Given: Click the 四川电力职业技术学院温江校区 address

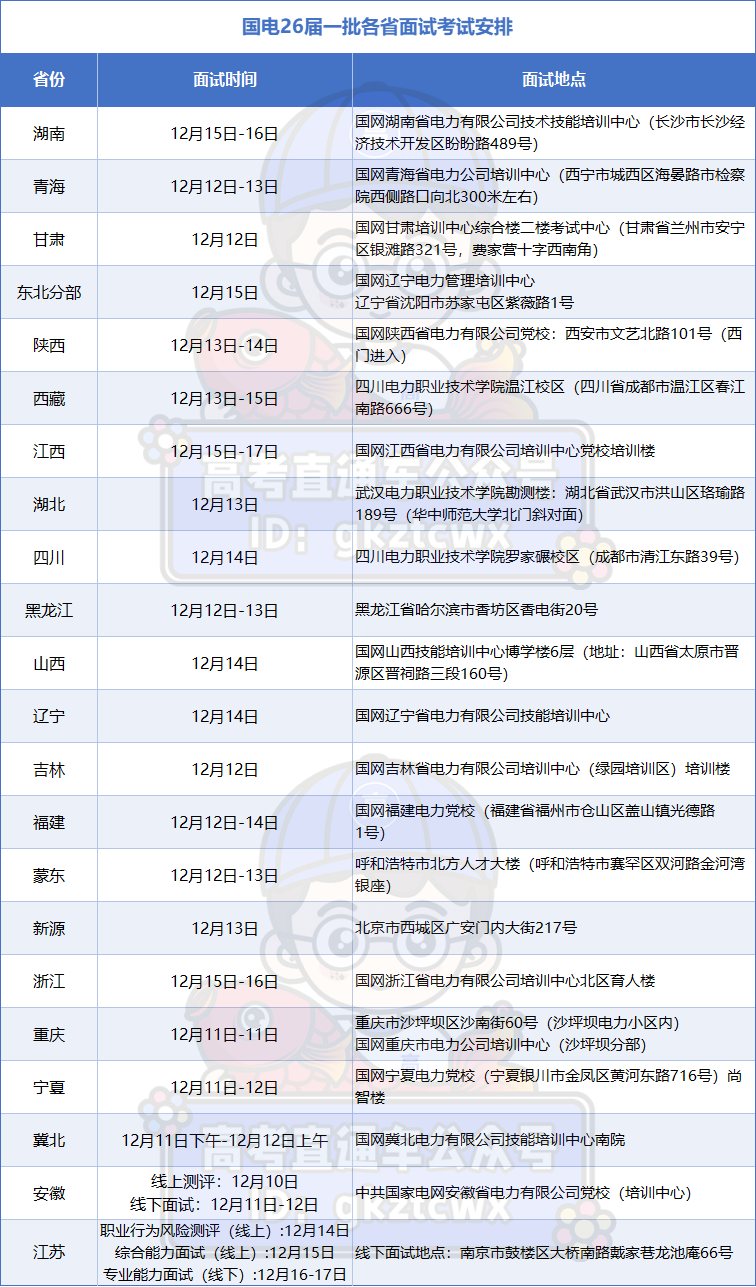Looking at the screenshot, I should (x=550, y=398).
